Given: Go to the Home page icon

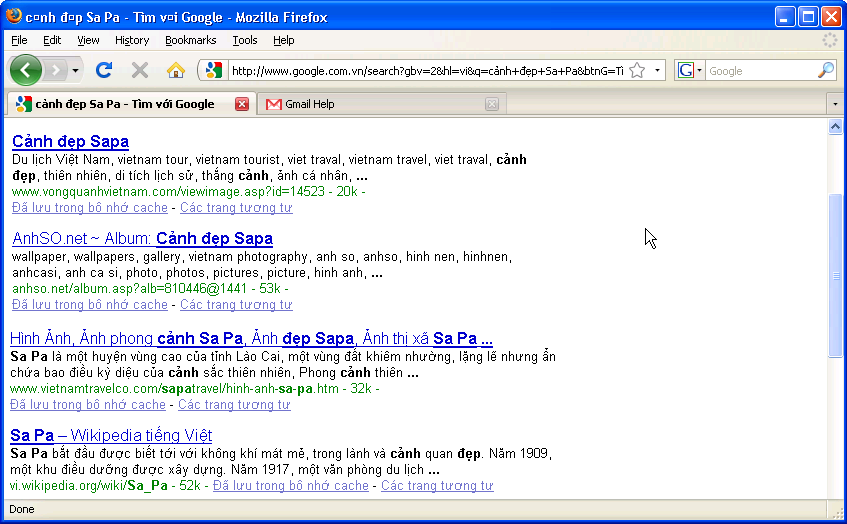Looking at the screenshot, I should point(176,70).
